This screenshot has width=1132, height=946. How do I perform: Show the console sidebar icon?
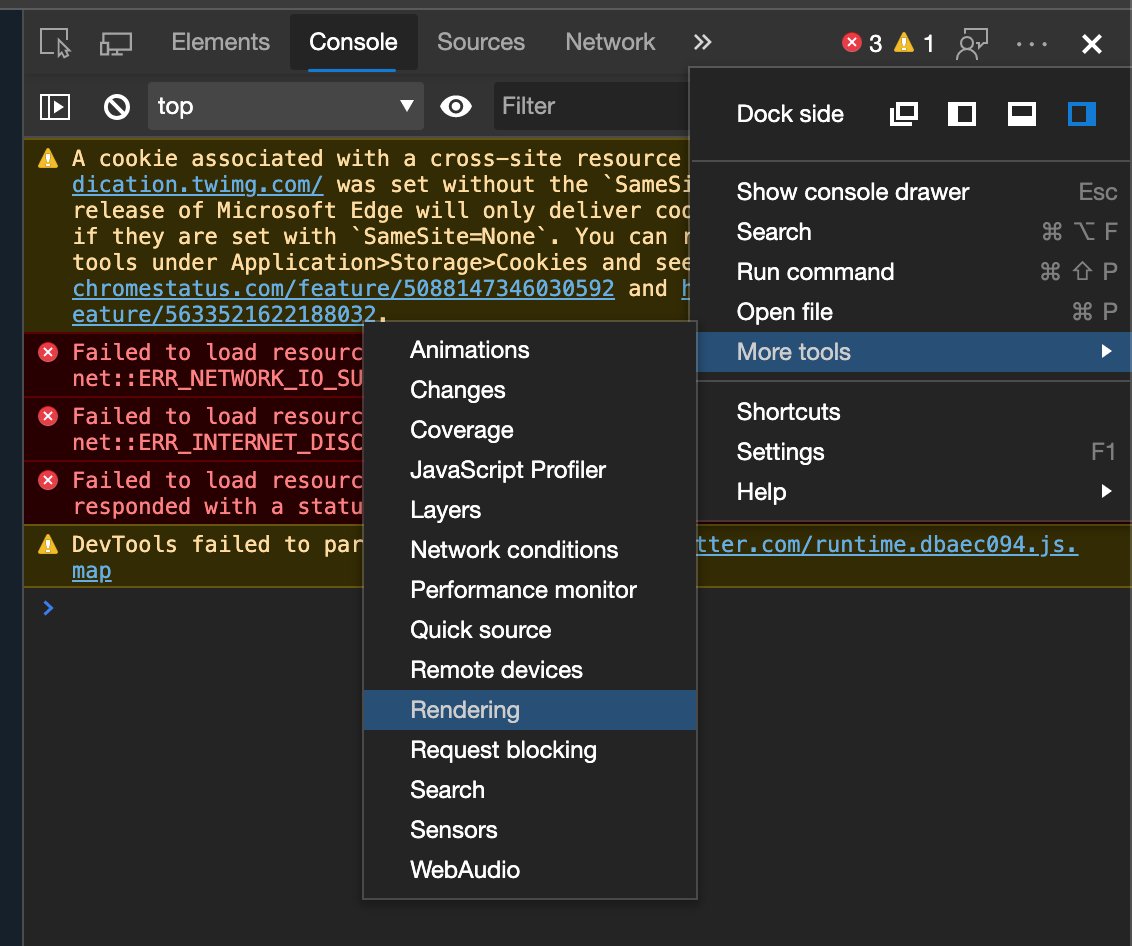point(55,107)
